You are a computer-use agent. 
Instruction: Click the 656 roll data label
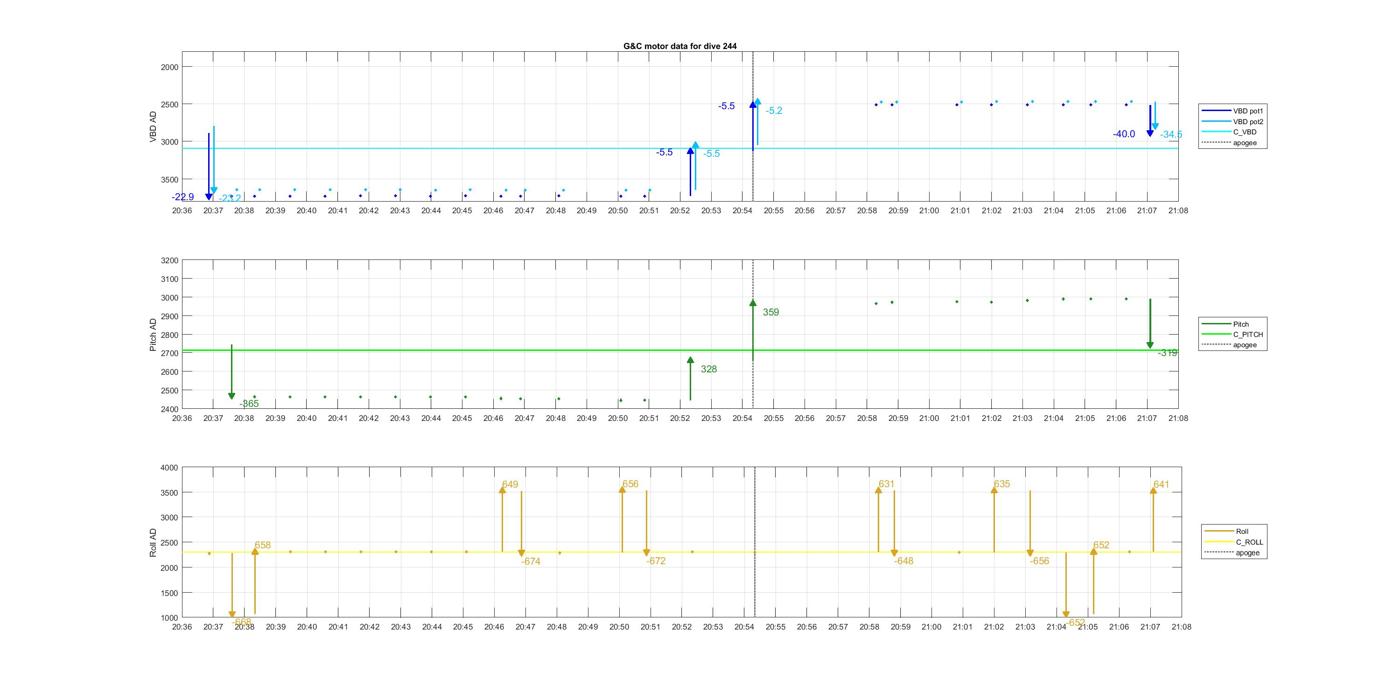[x=630, y=484]
